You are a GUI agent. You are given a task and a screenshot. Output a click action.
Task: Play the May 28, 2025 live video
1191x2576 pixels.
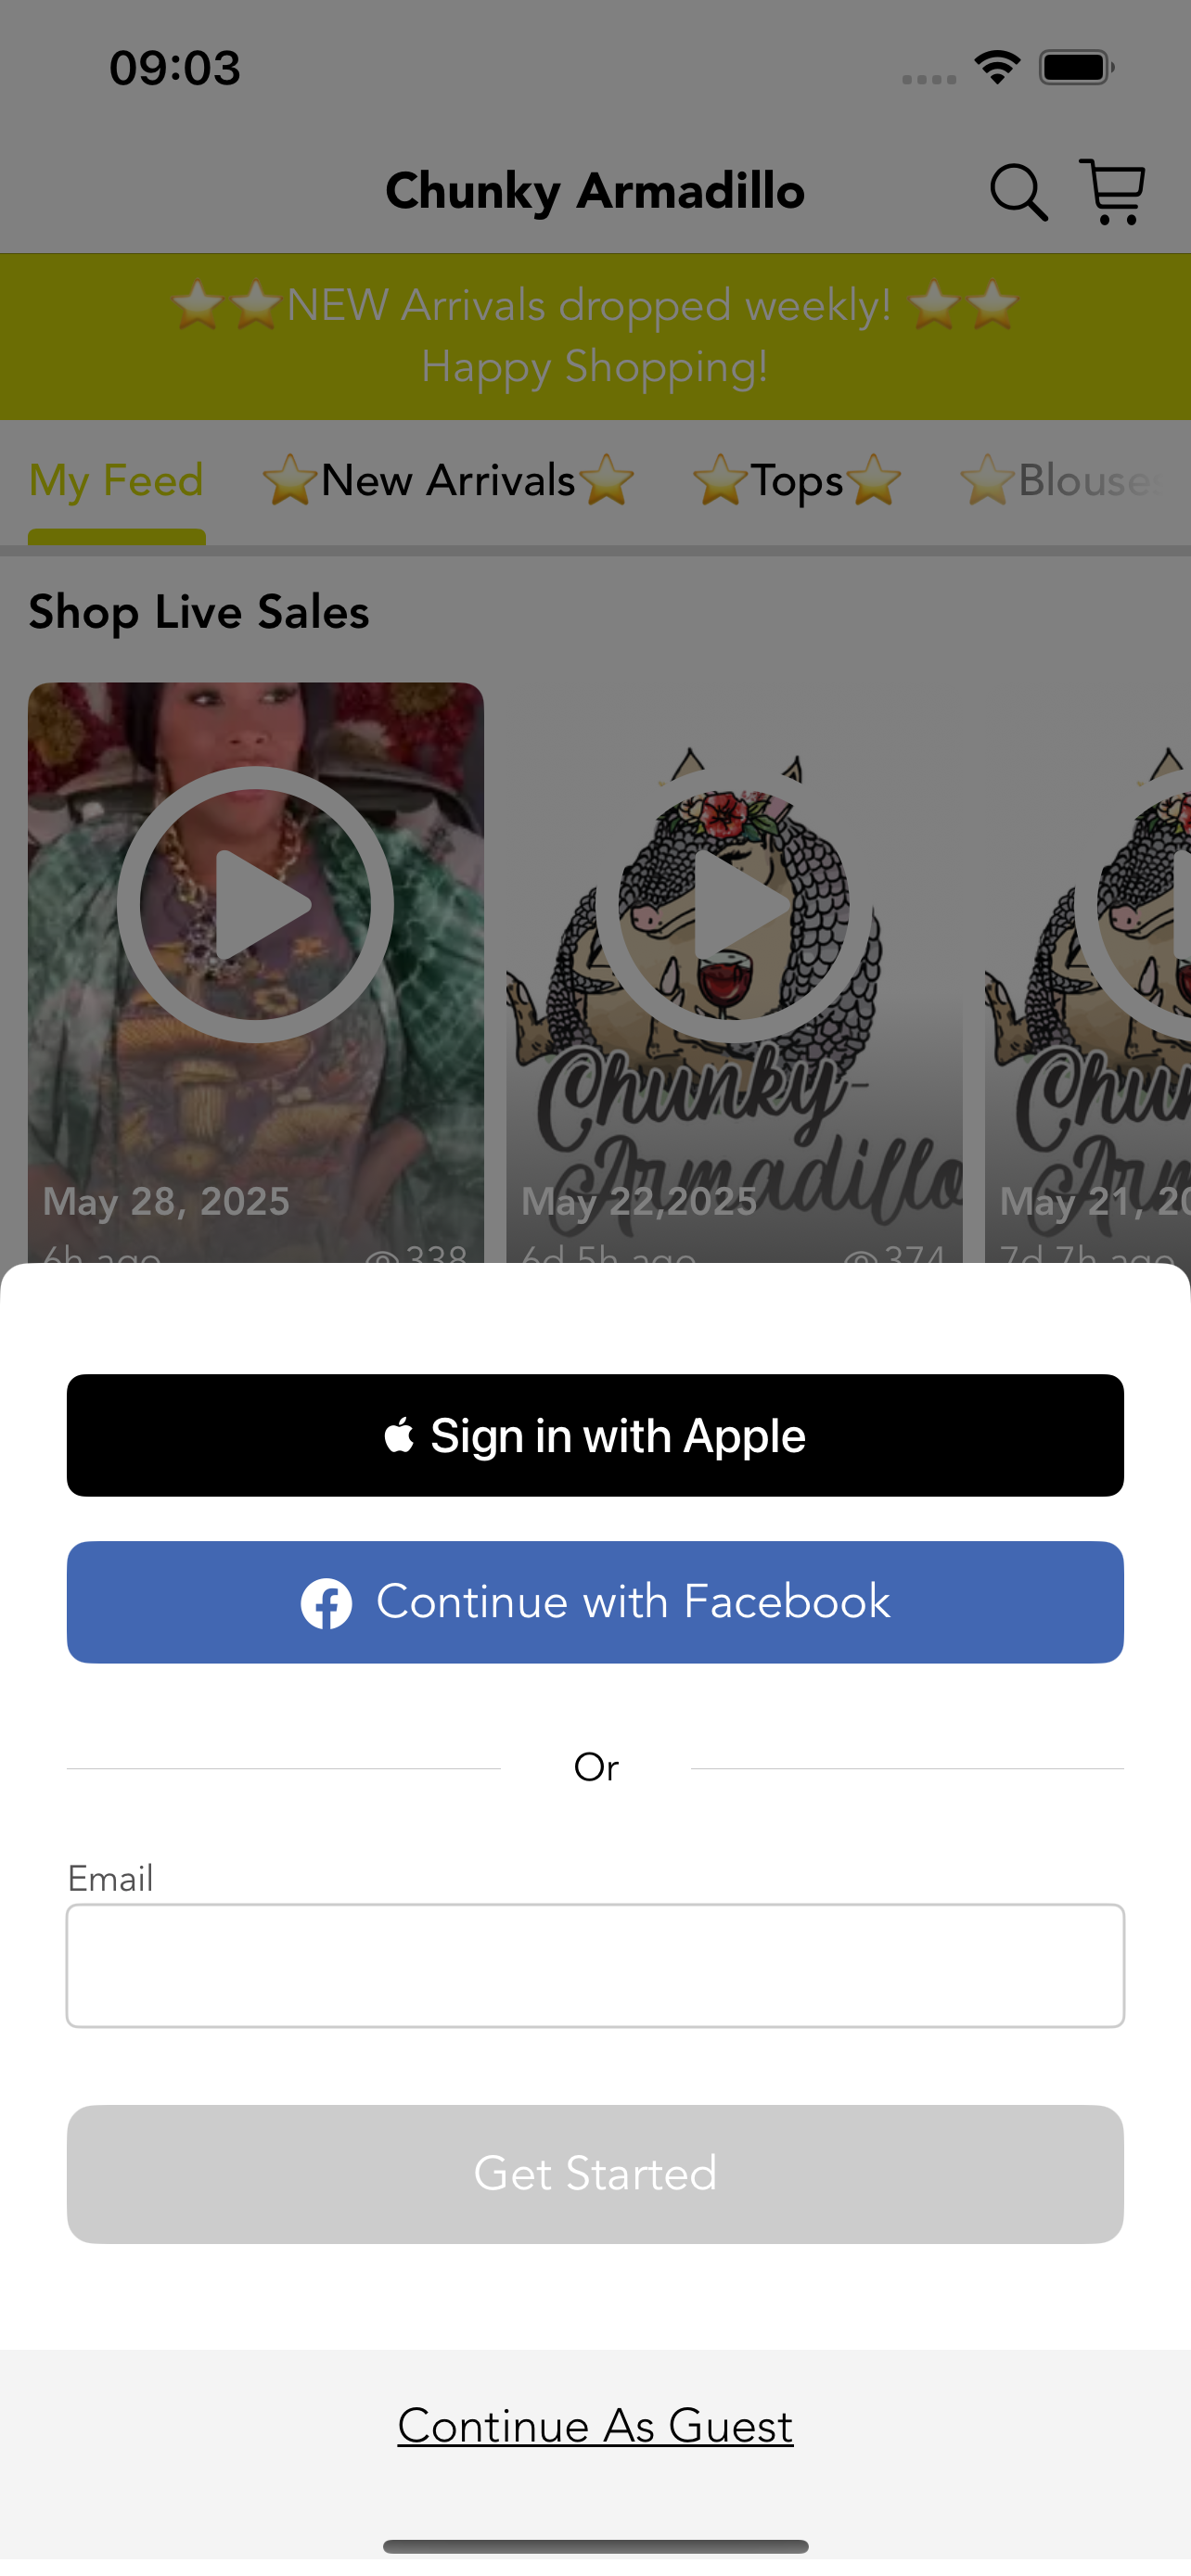255,904
